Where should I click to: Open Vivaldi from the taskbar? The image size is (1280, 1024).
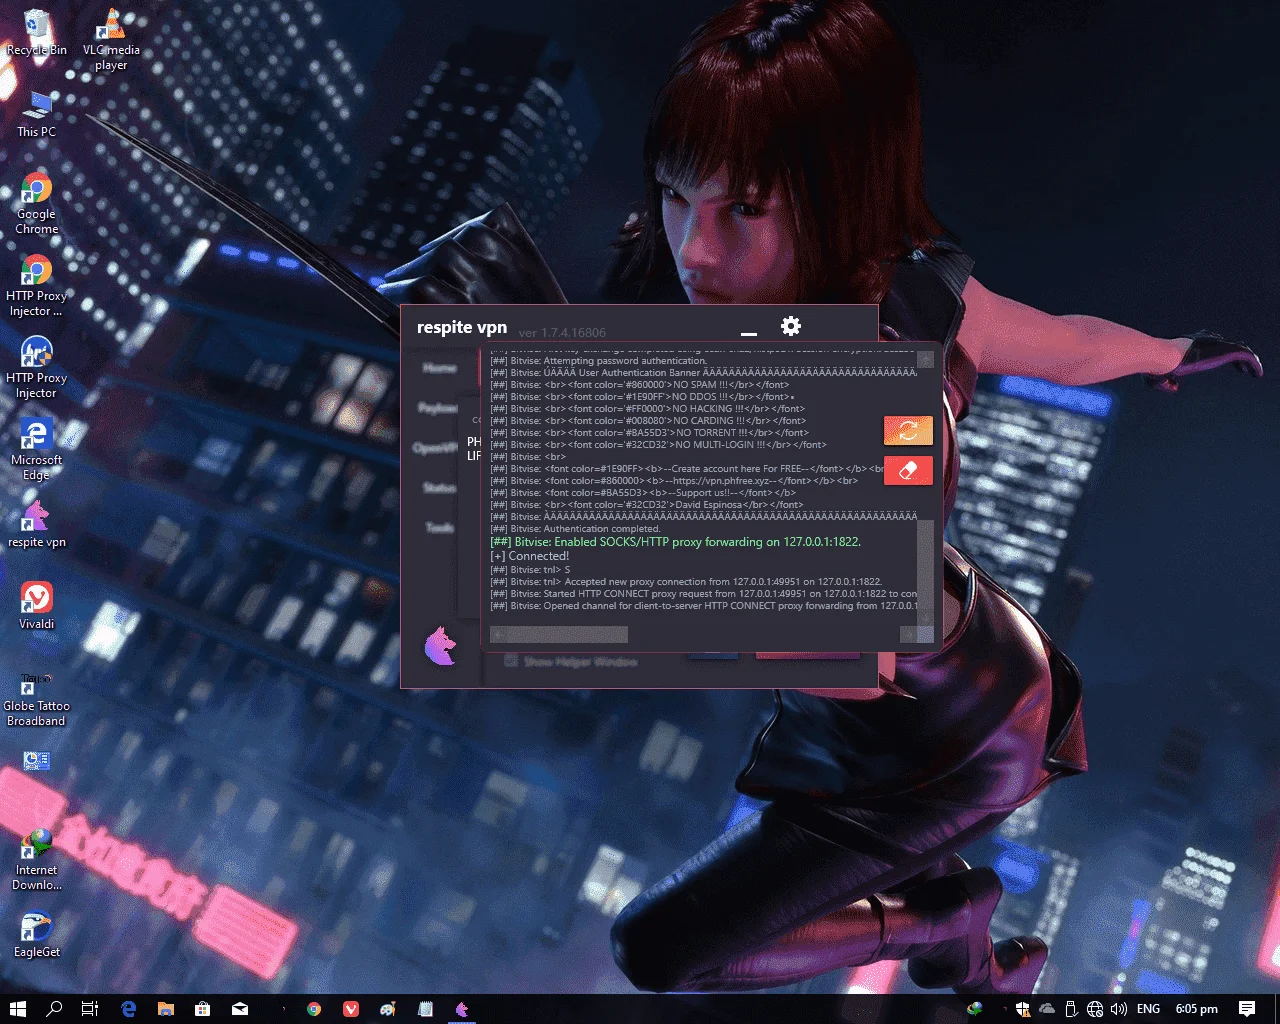(351, 1009)
